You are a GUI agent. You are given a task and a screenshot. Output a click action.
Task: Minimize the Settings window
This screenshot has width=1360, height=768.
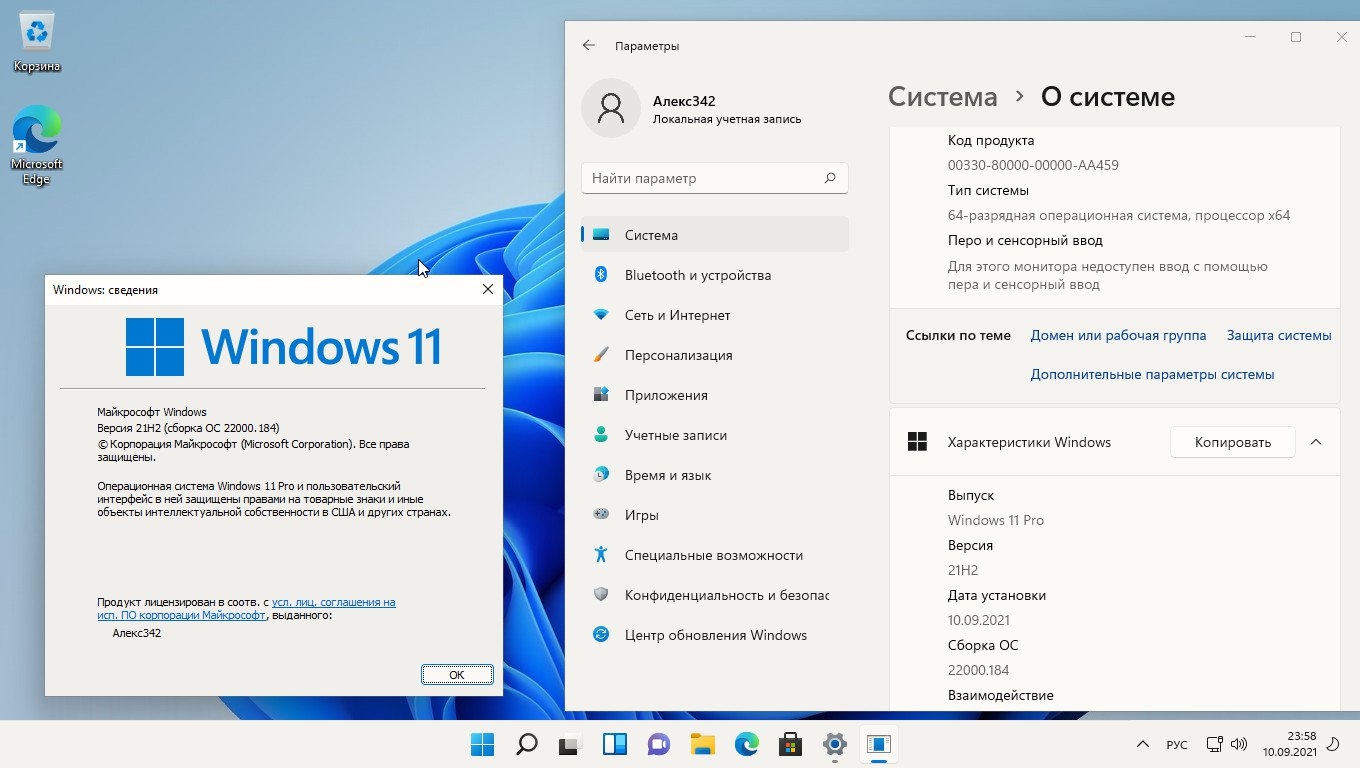point(1250,37)
